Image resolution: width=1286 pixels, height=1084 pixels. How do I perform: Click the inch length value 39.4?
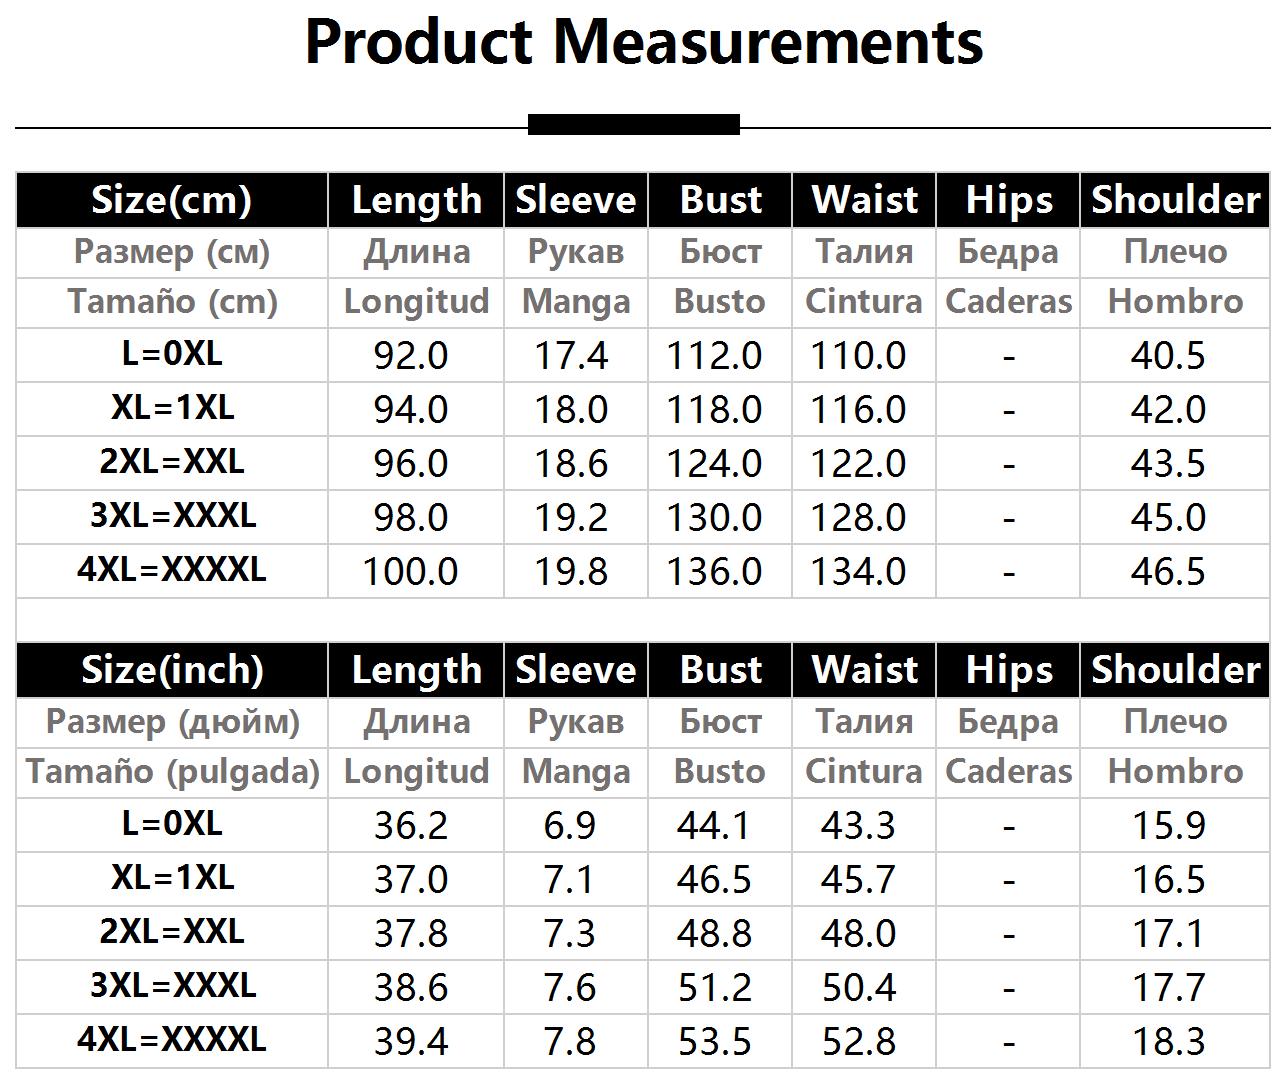(x=411, y=1042)
